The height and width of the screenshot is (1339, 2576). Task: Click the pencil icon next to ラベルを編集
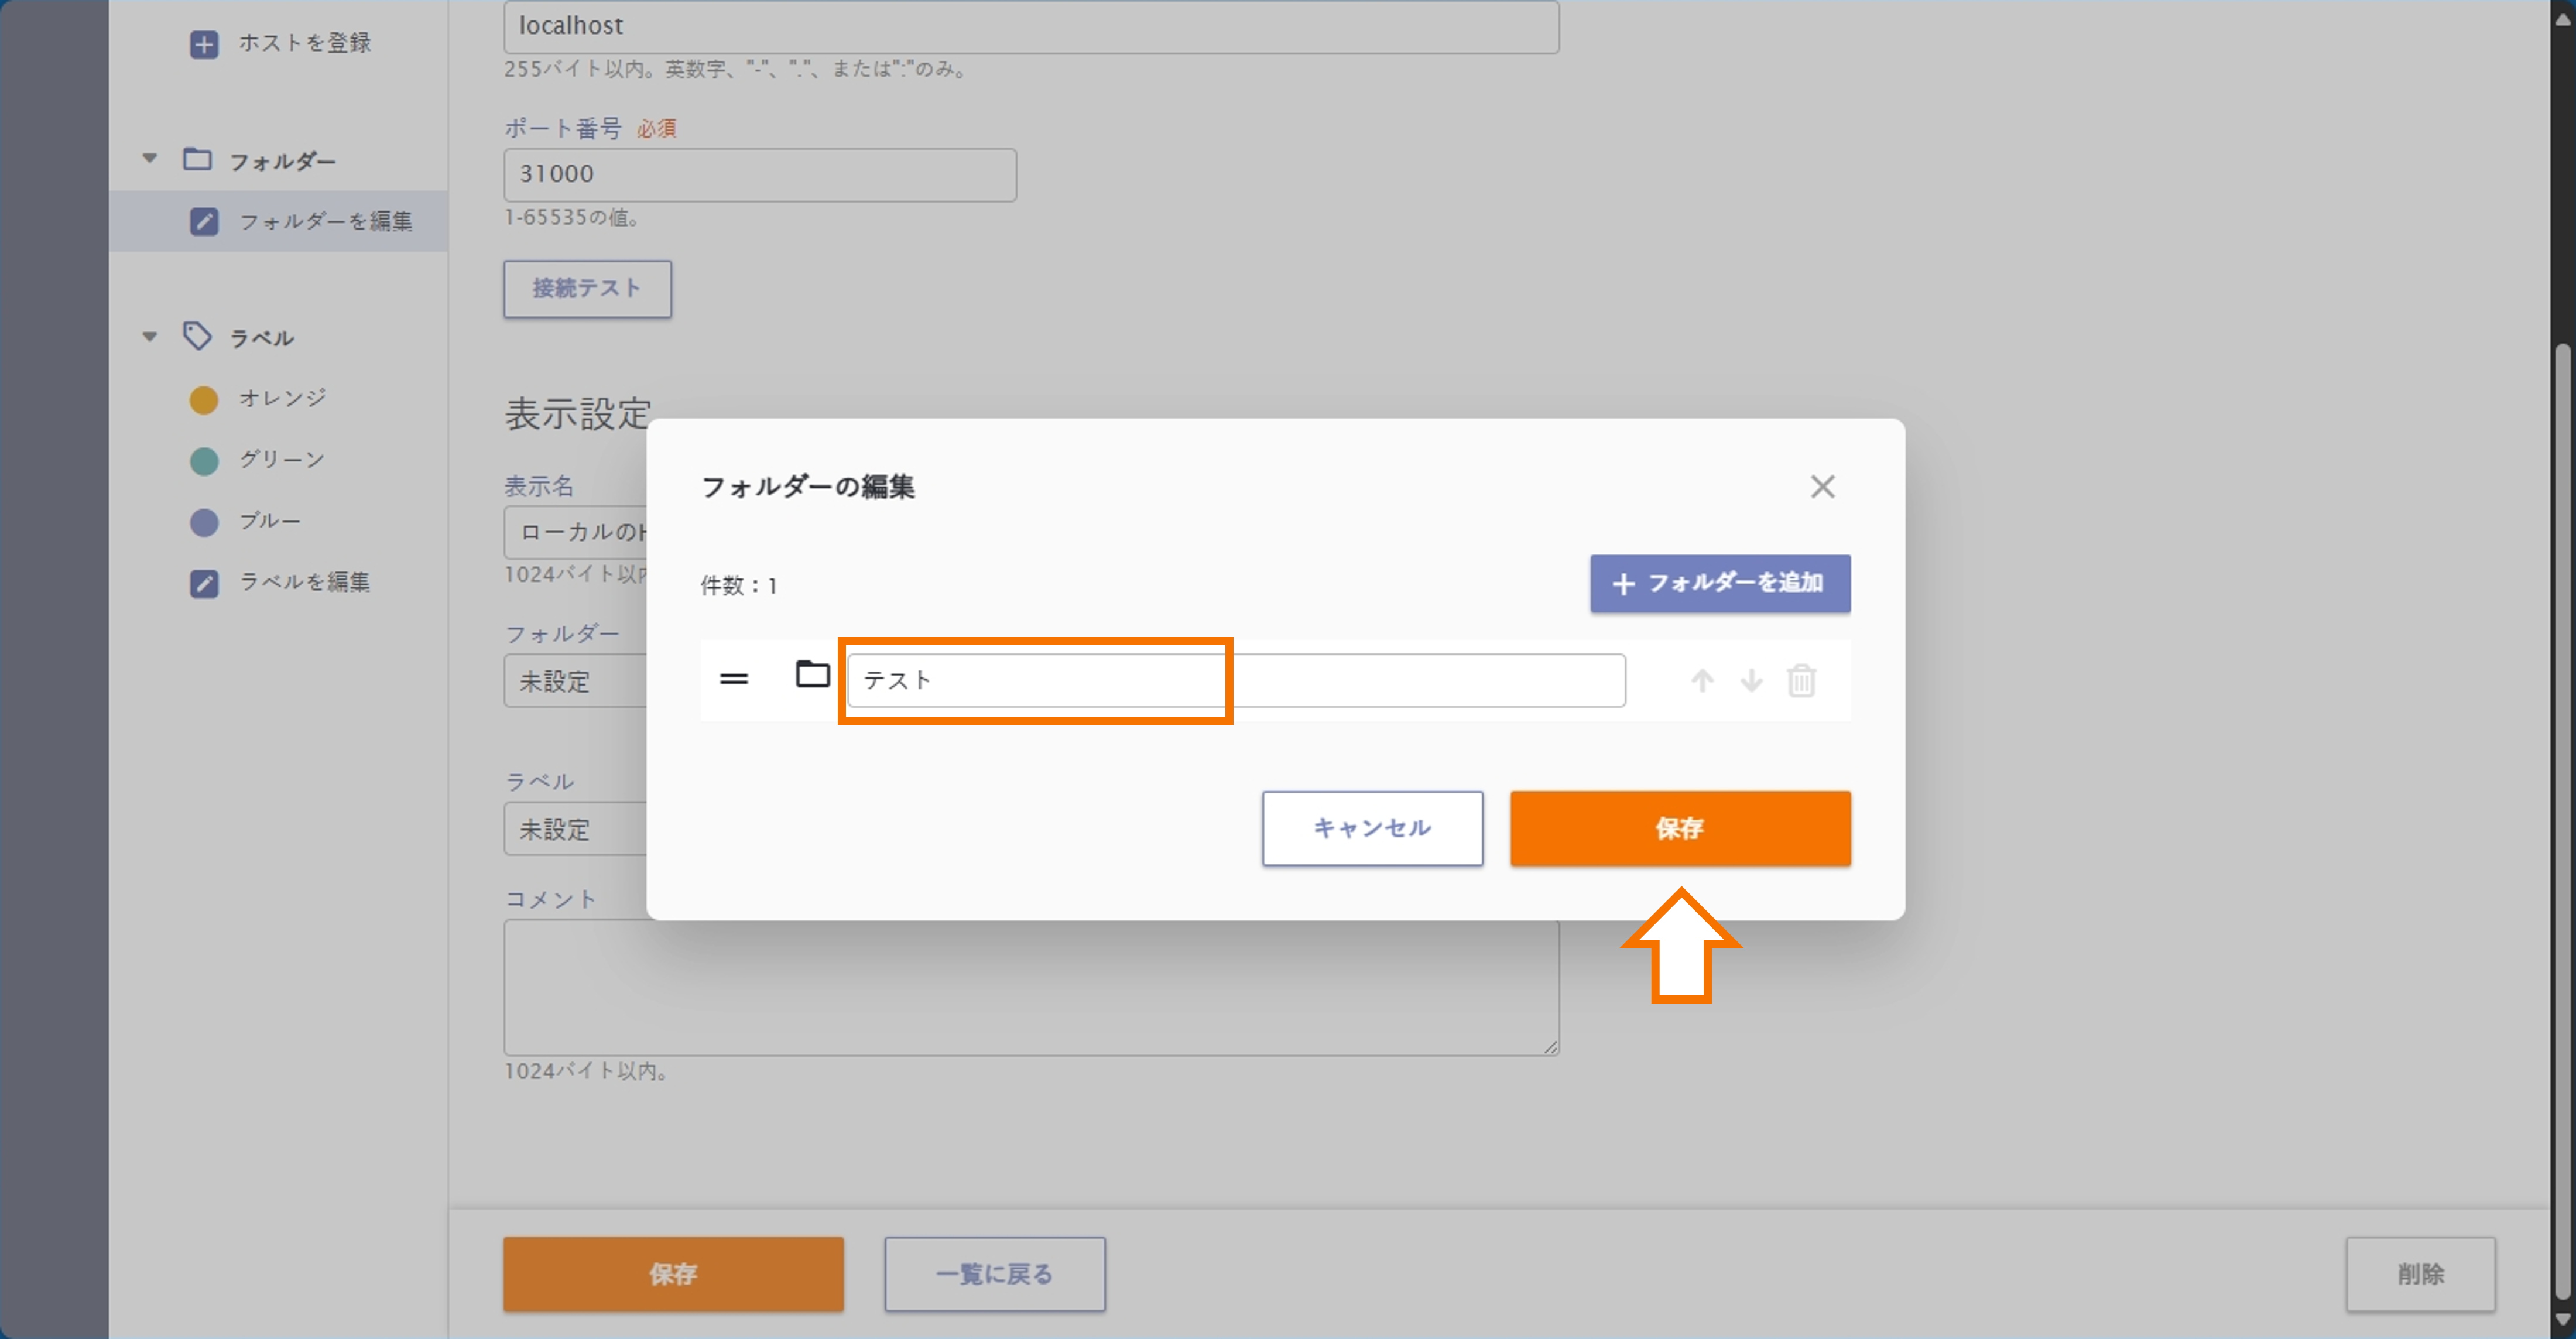pos(205,583)
